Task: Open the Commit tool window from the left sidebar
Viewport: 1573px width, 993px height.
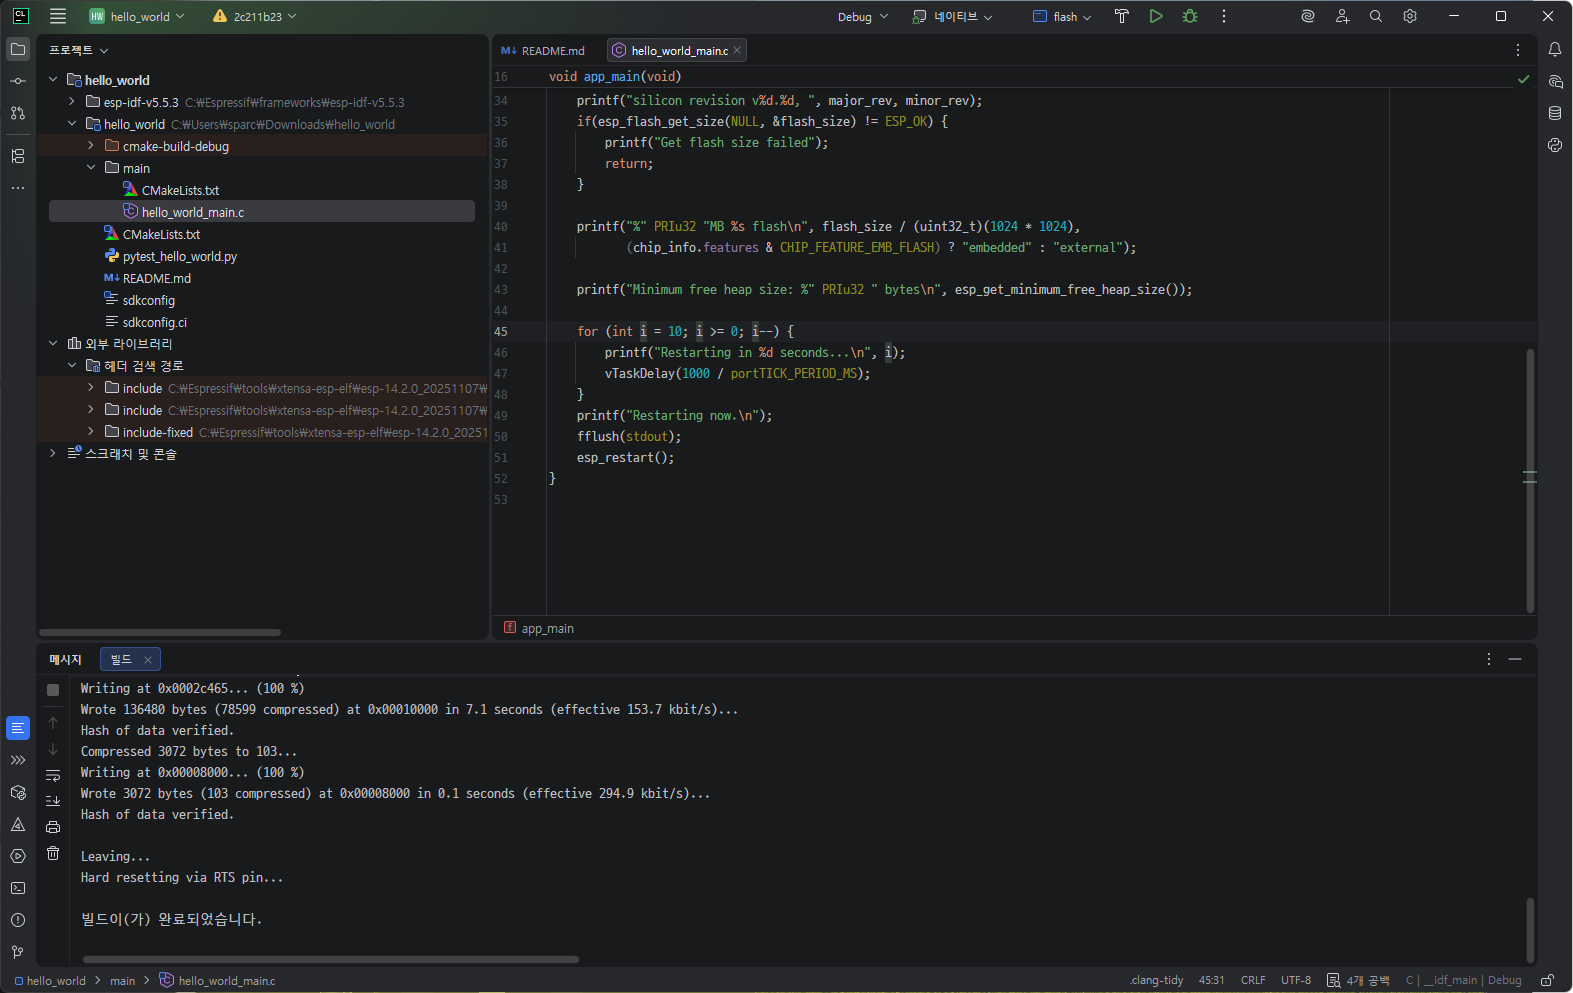Action: [18, 81]
